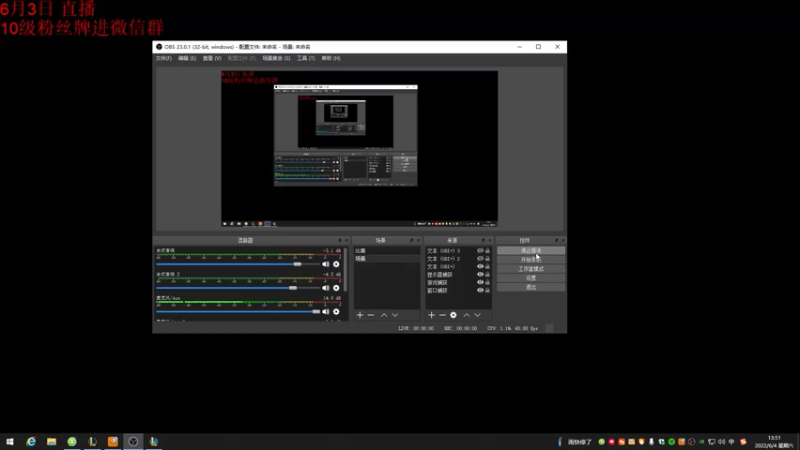Open the 工具(T) menu
This screenshot has width=800, height=450.
tap(306, 58)
